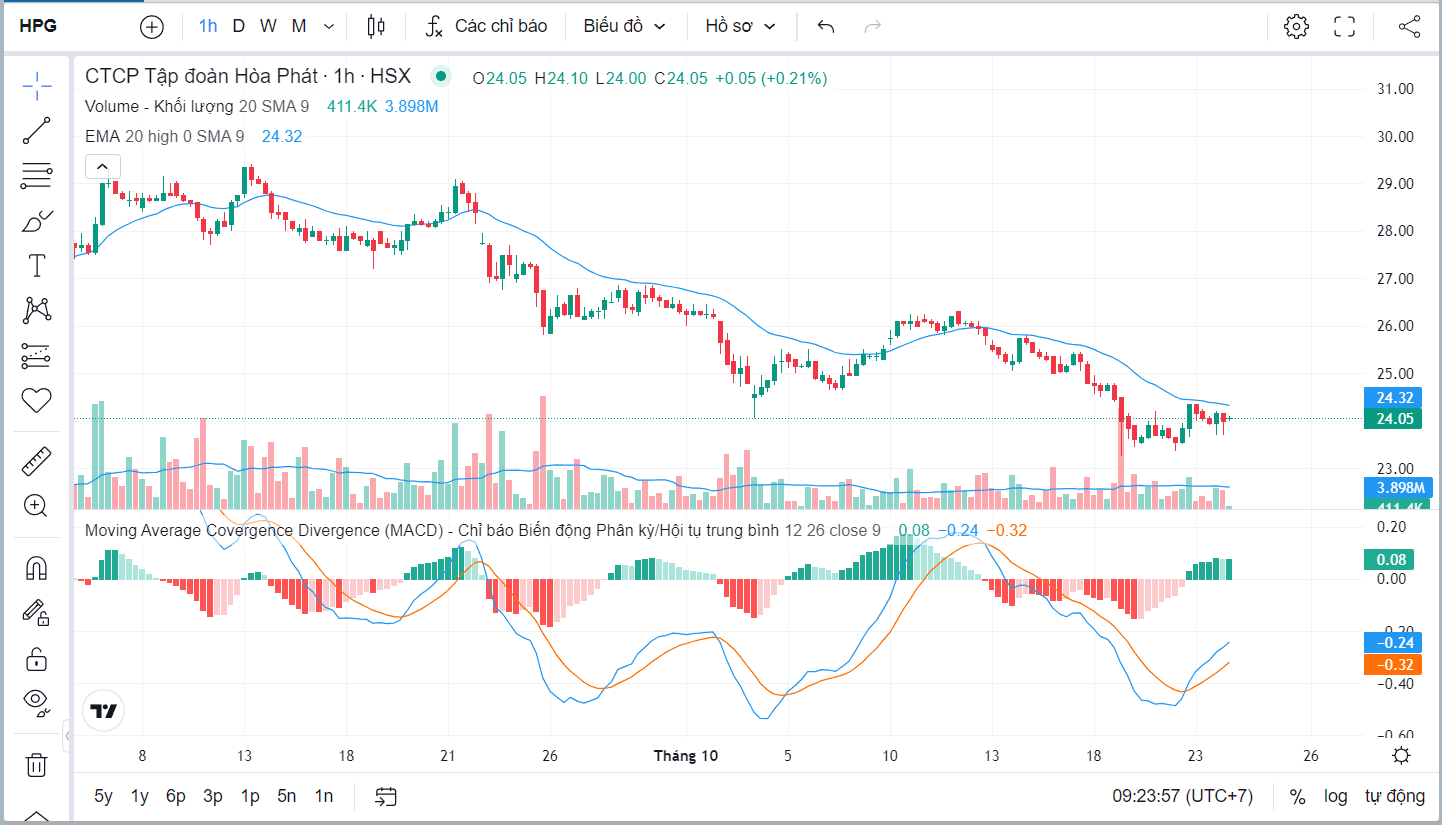
Task: Click the plus compare symbol button
Action: (152, 27)
